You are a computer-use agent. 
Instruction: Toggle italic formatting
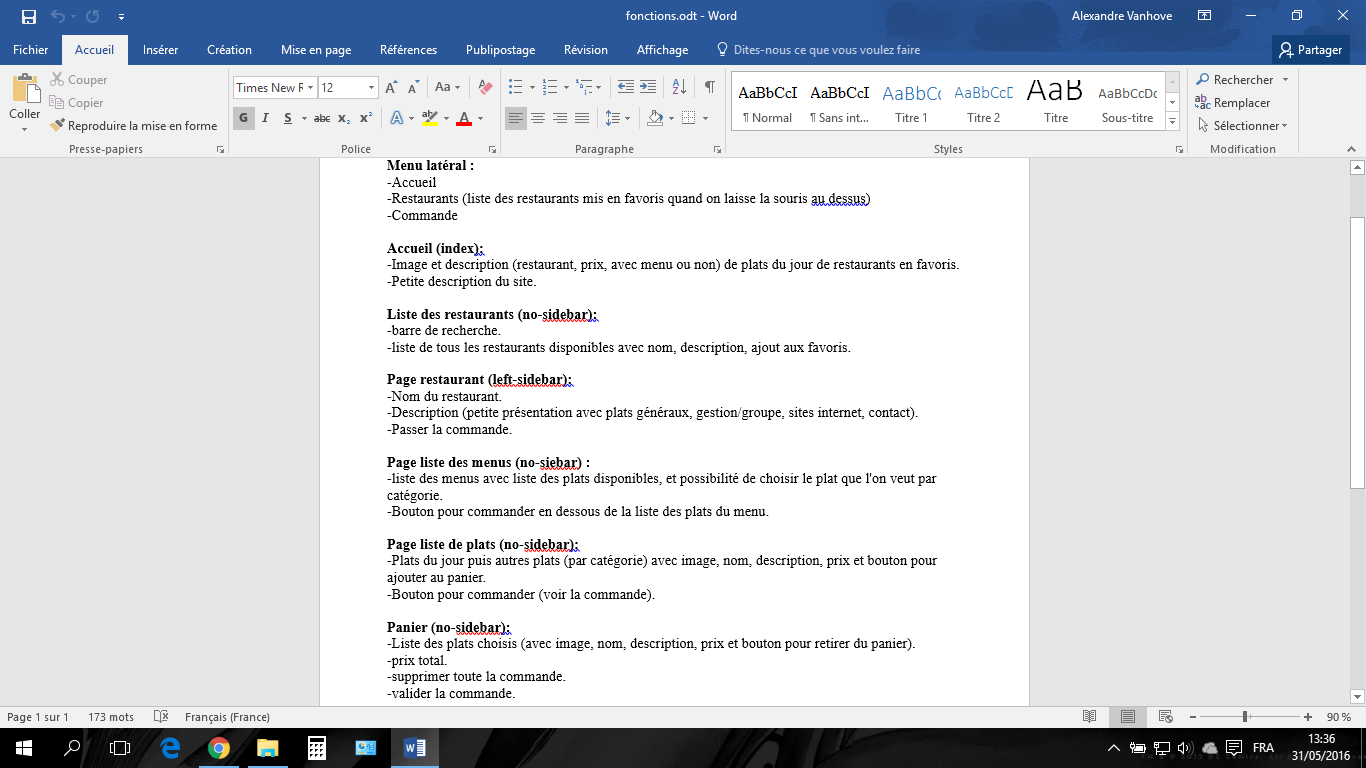point(265,118)
